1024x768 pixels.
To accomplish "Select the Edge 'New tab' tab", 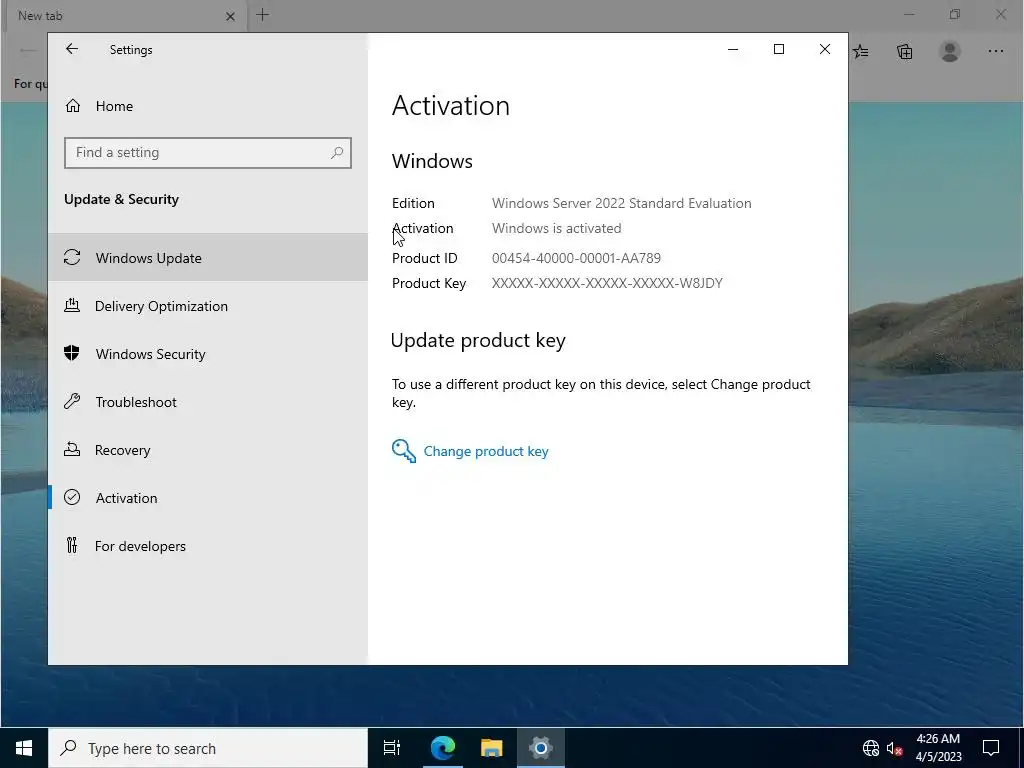I will (x=124, y=16).
